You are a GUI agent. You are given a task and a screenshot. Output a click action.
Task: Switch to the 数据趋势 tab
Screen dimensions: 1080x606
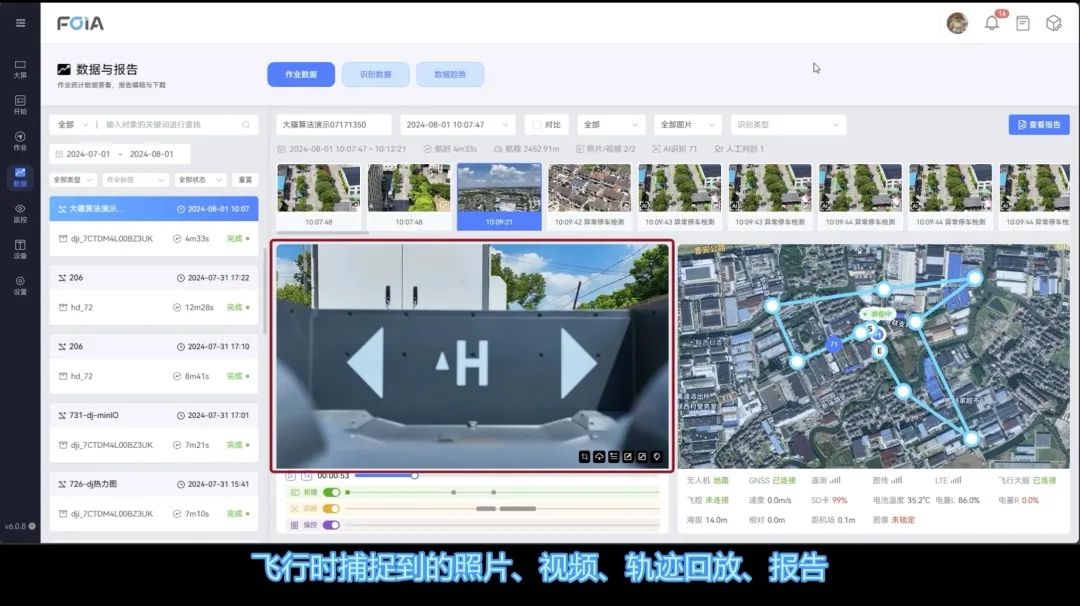point(449,75)
